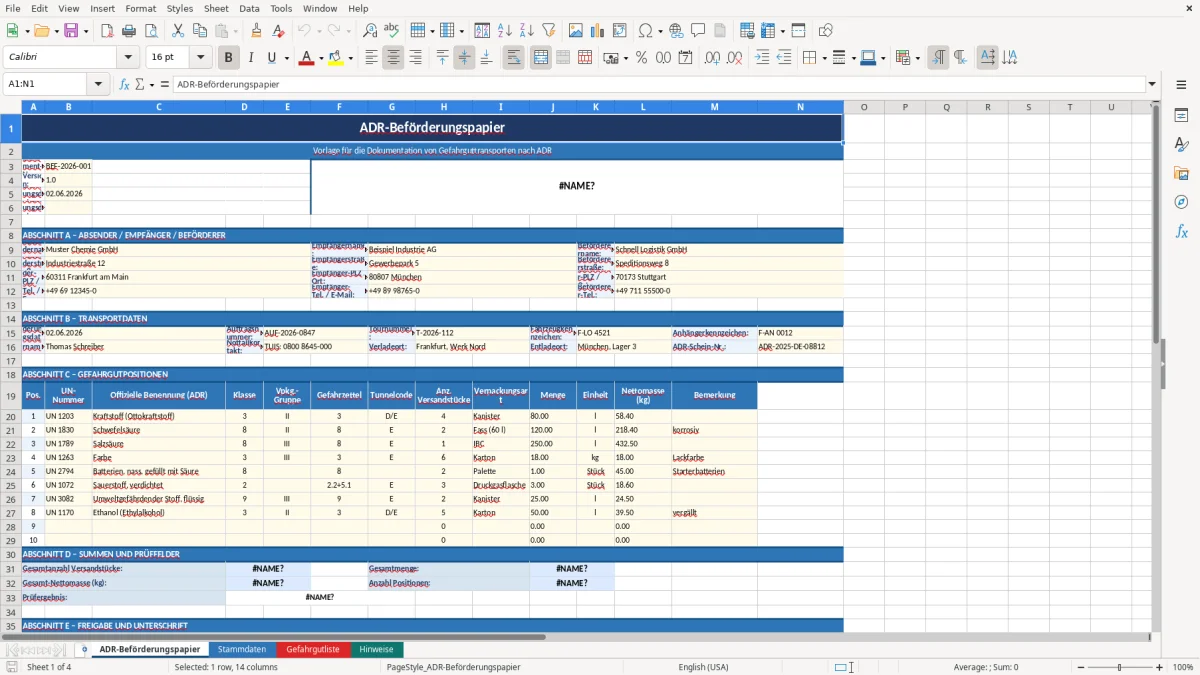The height and width of the screenshot is (675, 1200).
Task: Adjust the zoom slider in the status bar
Action: [x=1119, y=667]
